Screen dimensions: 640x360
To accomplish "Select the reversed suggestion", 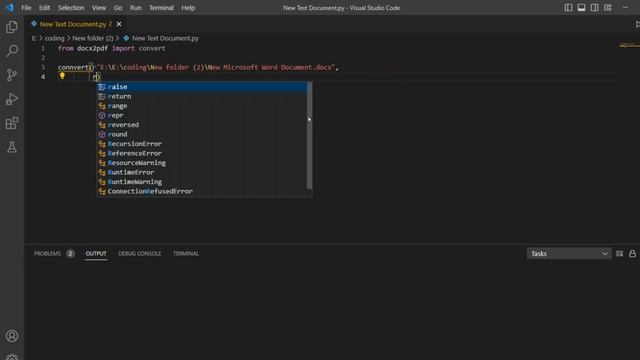I will pos(202,124).
